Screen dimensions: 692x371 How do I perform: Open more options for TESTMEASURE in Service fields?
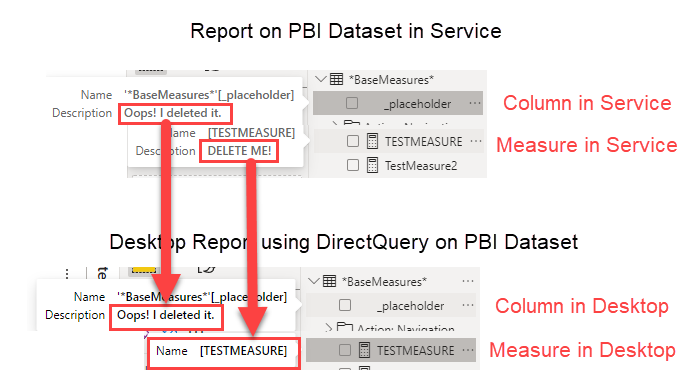pyautogui.click(x=476, y=141)
